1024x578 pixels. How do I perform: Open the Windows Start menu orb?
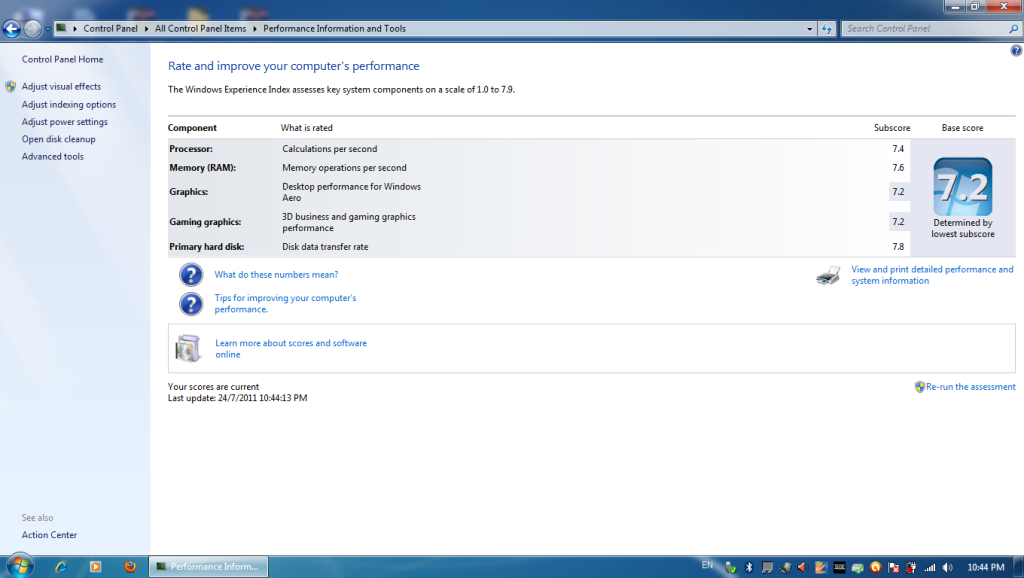19,566
